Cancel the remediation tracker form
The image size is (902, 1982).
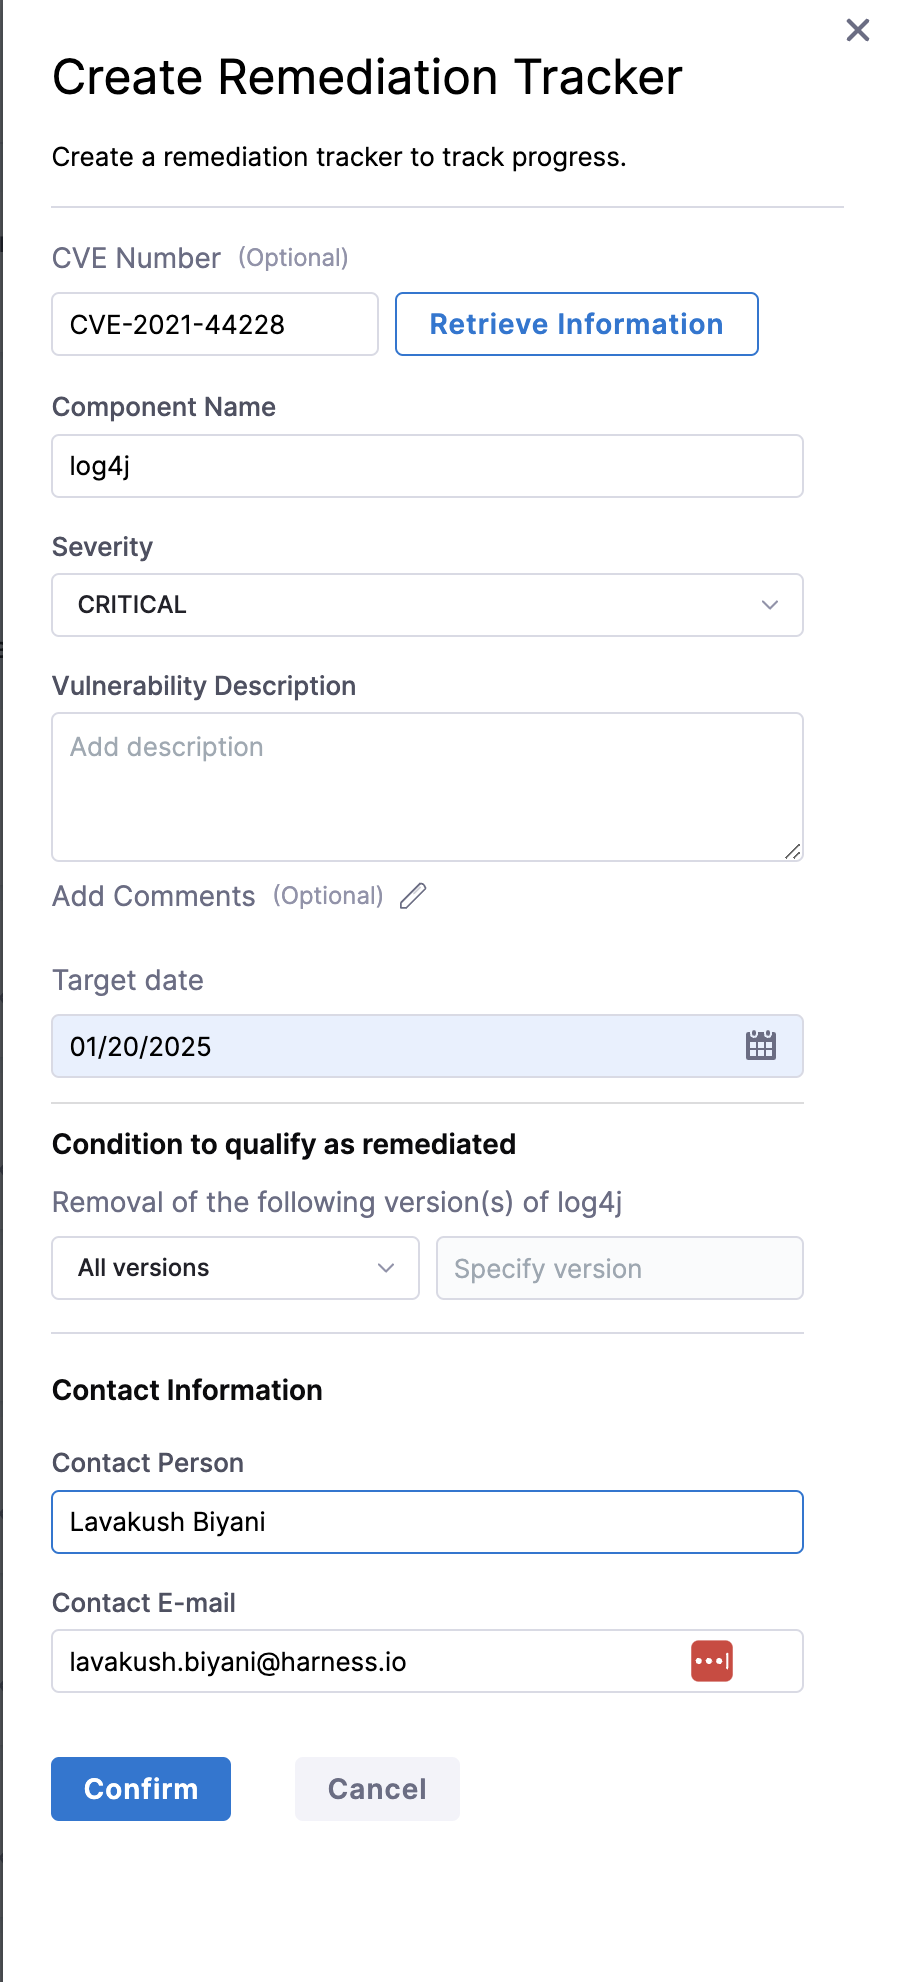pos(377,1789)
